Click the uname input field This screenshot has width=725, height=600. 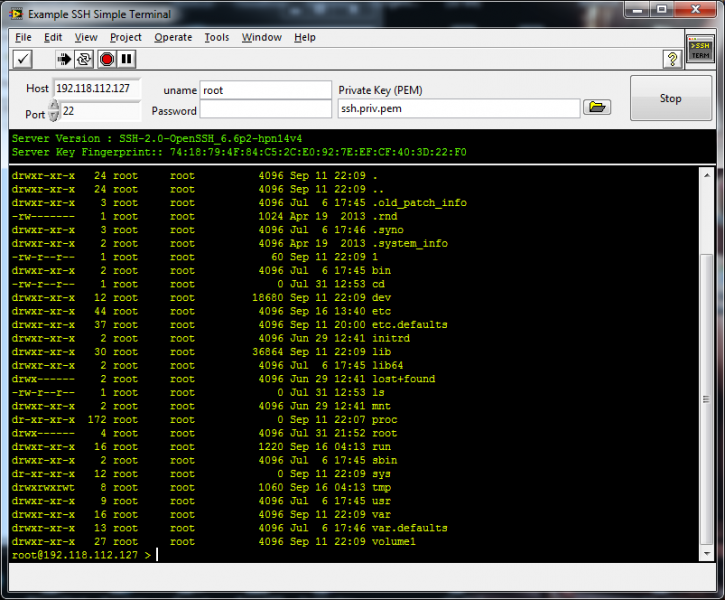(265, 90)
